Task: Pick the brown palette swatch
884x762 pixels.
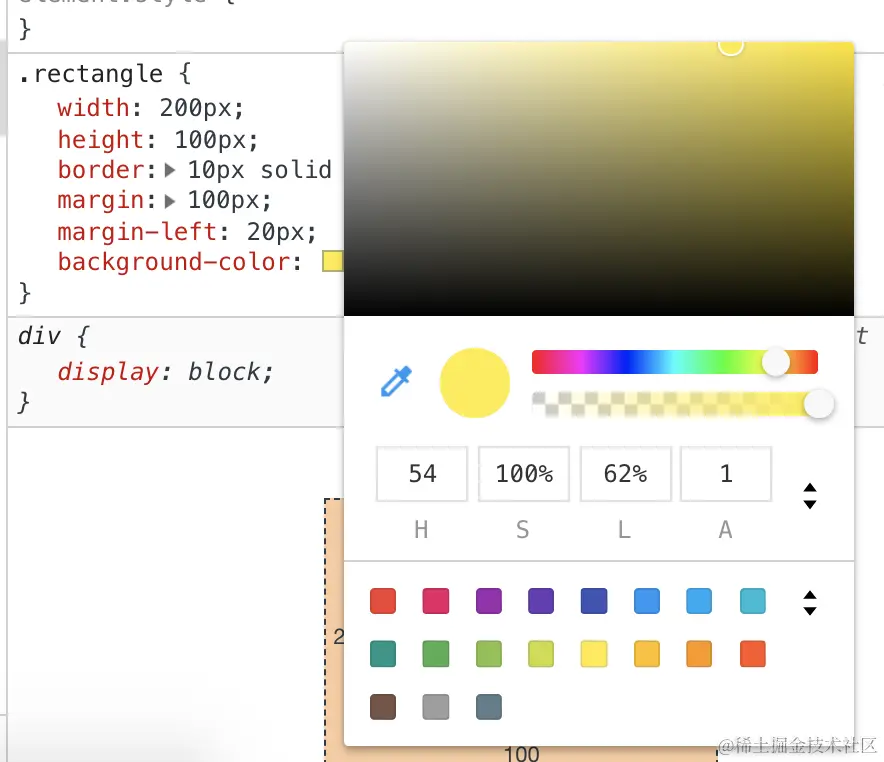Action: click(383, 707)
